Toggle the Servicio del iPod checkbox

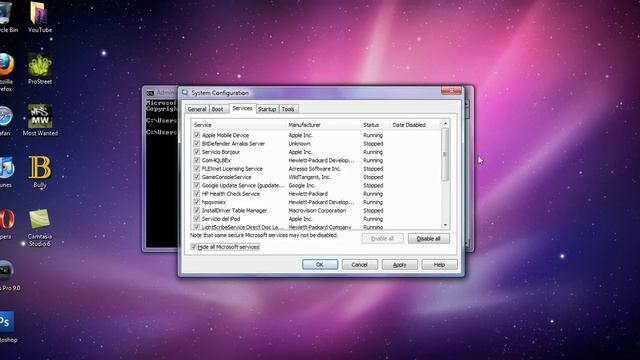pyautogui.click(x=197, y=219)
